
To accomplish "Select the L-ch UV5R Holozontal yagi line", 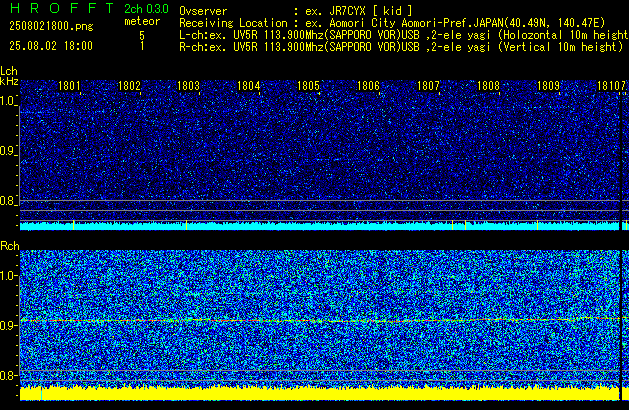I will pos(404,35).
